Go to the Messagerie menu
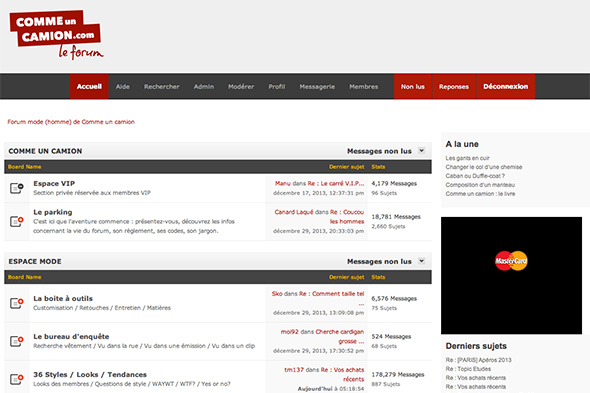Image resolution: width=590 pixels, height=393 pixels. coord(317,87)
